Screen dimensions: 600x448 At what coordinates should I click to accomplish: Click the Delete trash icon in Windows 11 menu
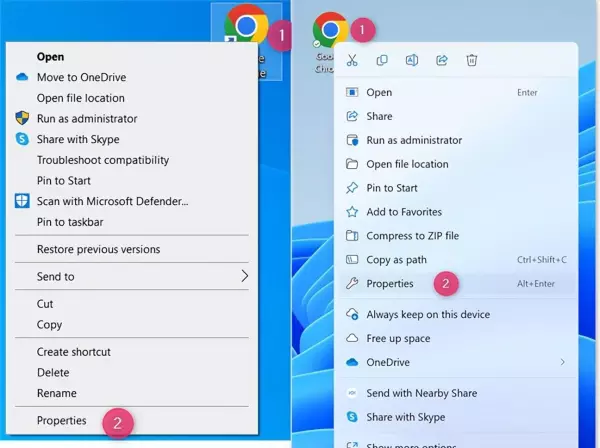click(x=471, y=60)
